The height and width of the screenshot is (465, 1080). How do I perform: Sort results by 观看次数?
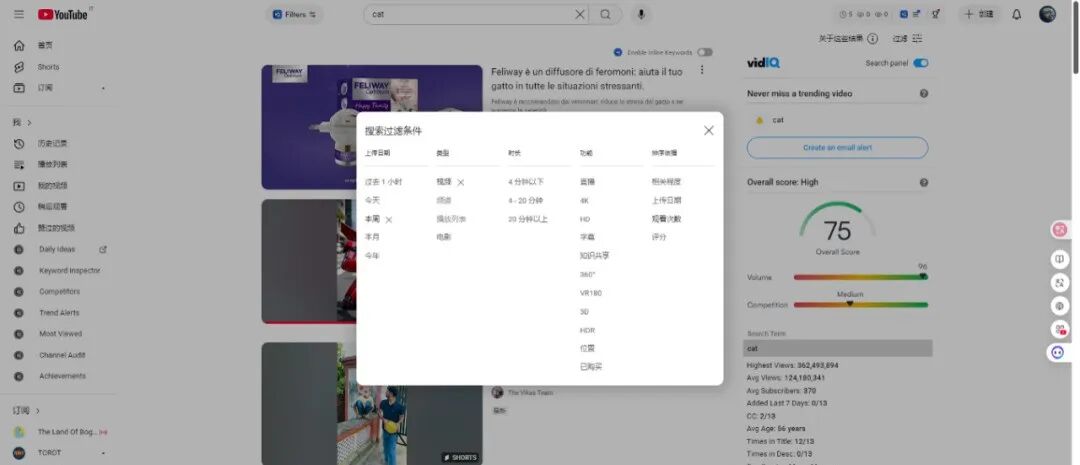click(x=666, y=218)
